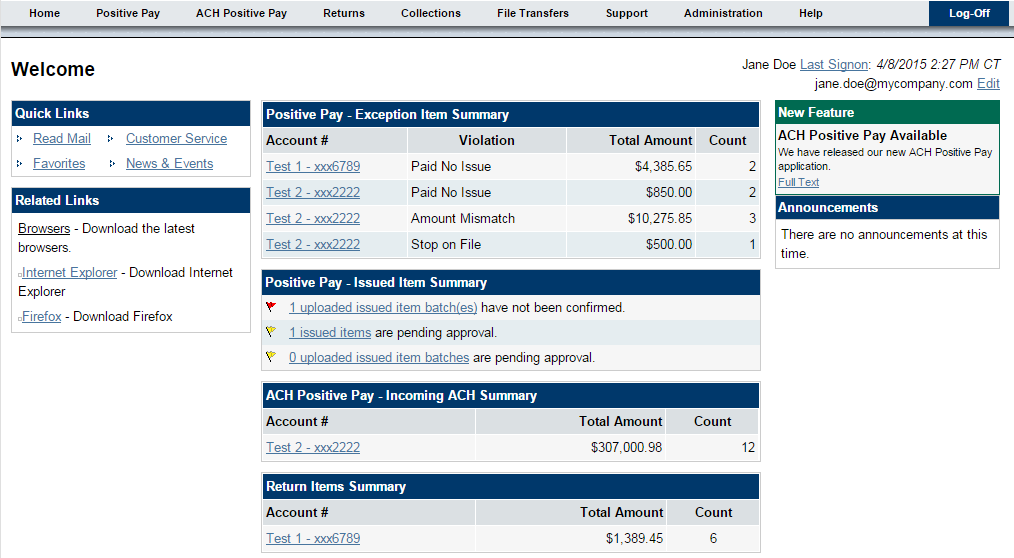The height and width of the screenshot is (558, 1014).
Task: Click the yellow flag beside issued items pending
Action: click(271, 332)
